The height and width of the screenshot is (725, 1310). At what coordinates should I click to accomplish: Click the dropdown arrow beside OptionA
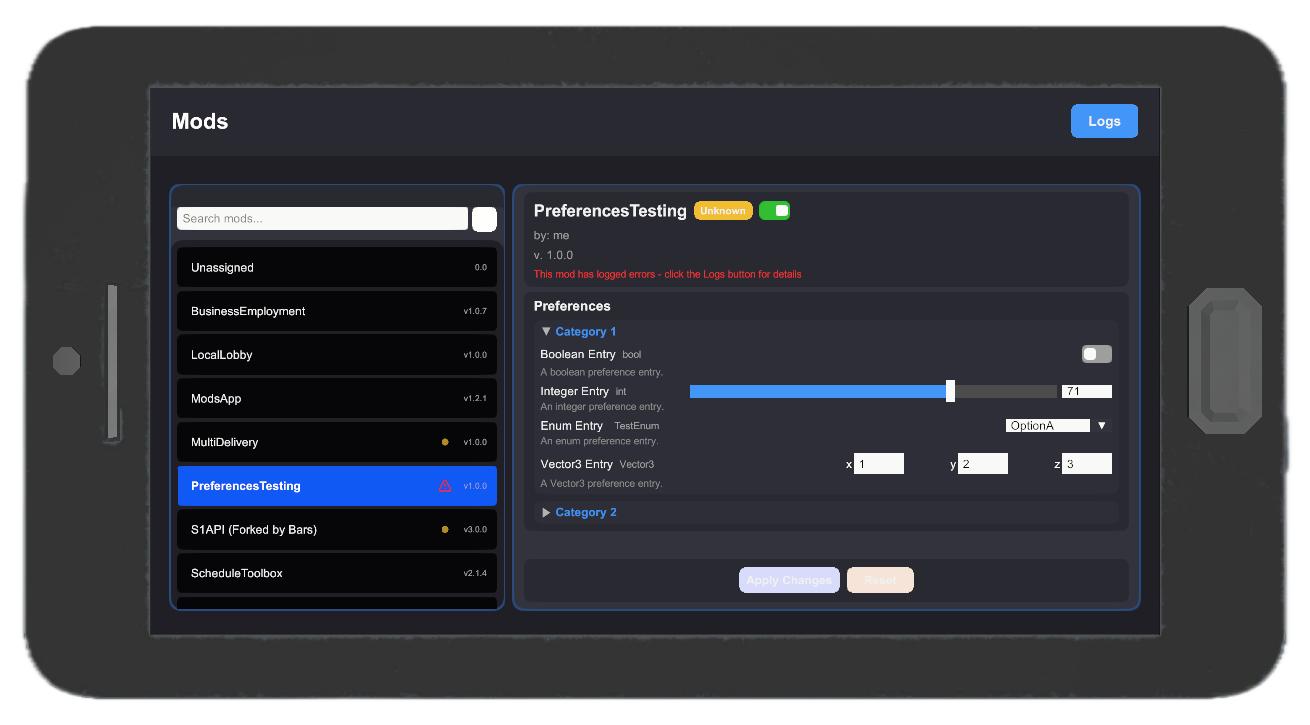pyautogui.click(x=1101, y=424)
